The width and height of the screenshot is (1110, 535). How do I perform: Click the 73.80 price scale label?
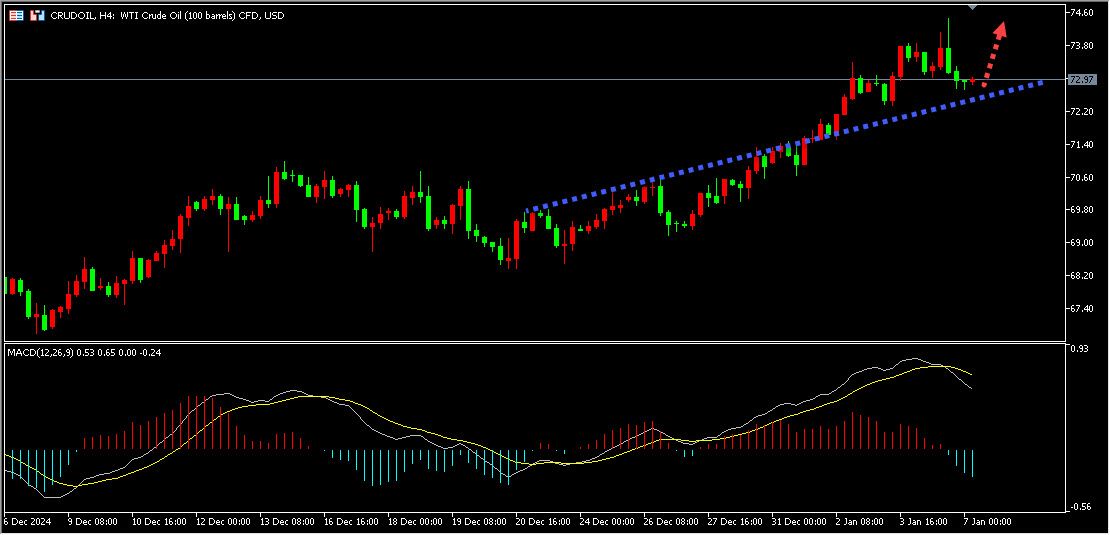coord(1081,46)
